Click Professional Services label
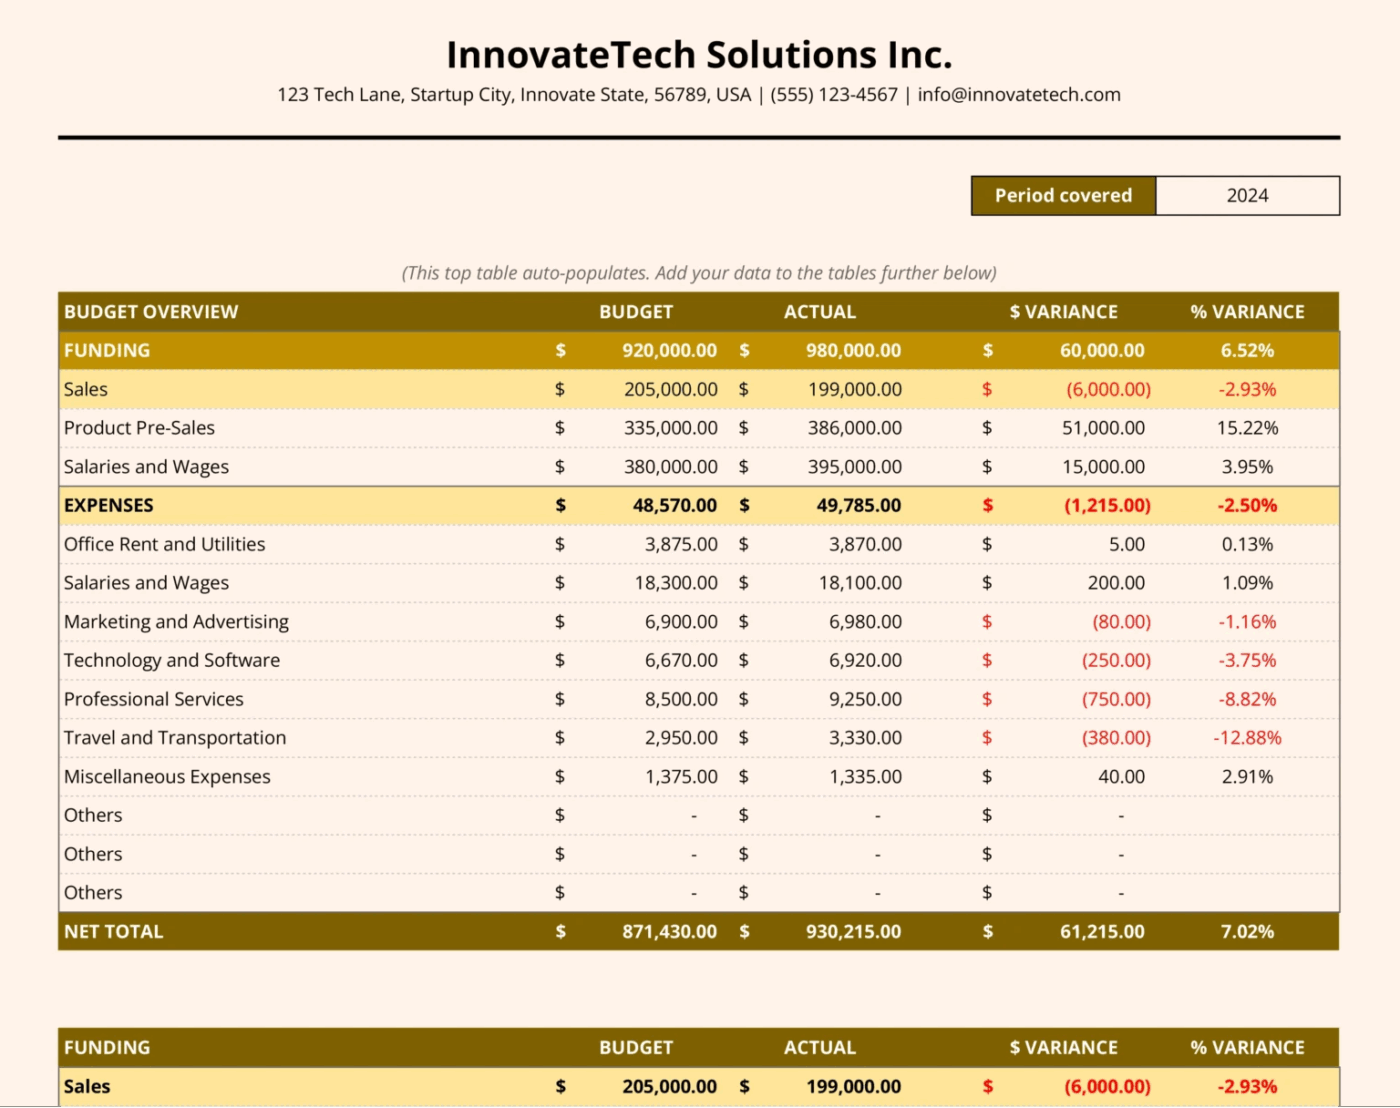 click(x=154, y=700)
